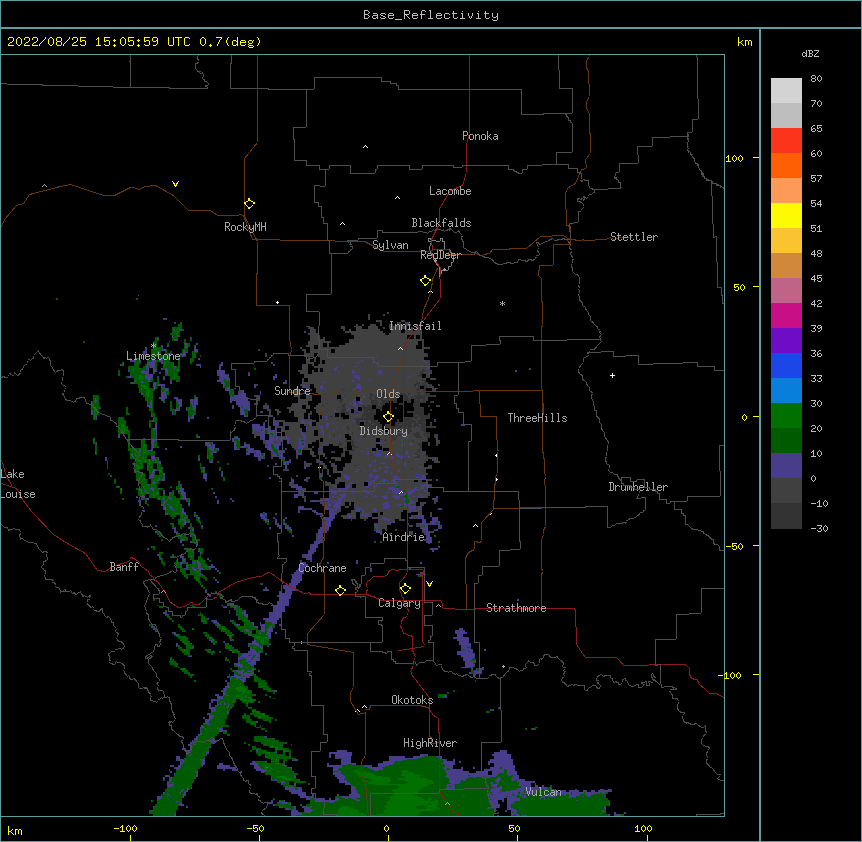Pick the red 65-60 dBZ legend swatch
This screenshot has width=862, height=842.
pos(786,141)
